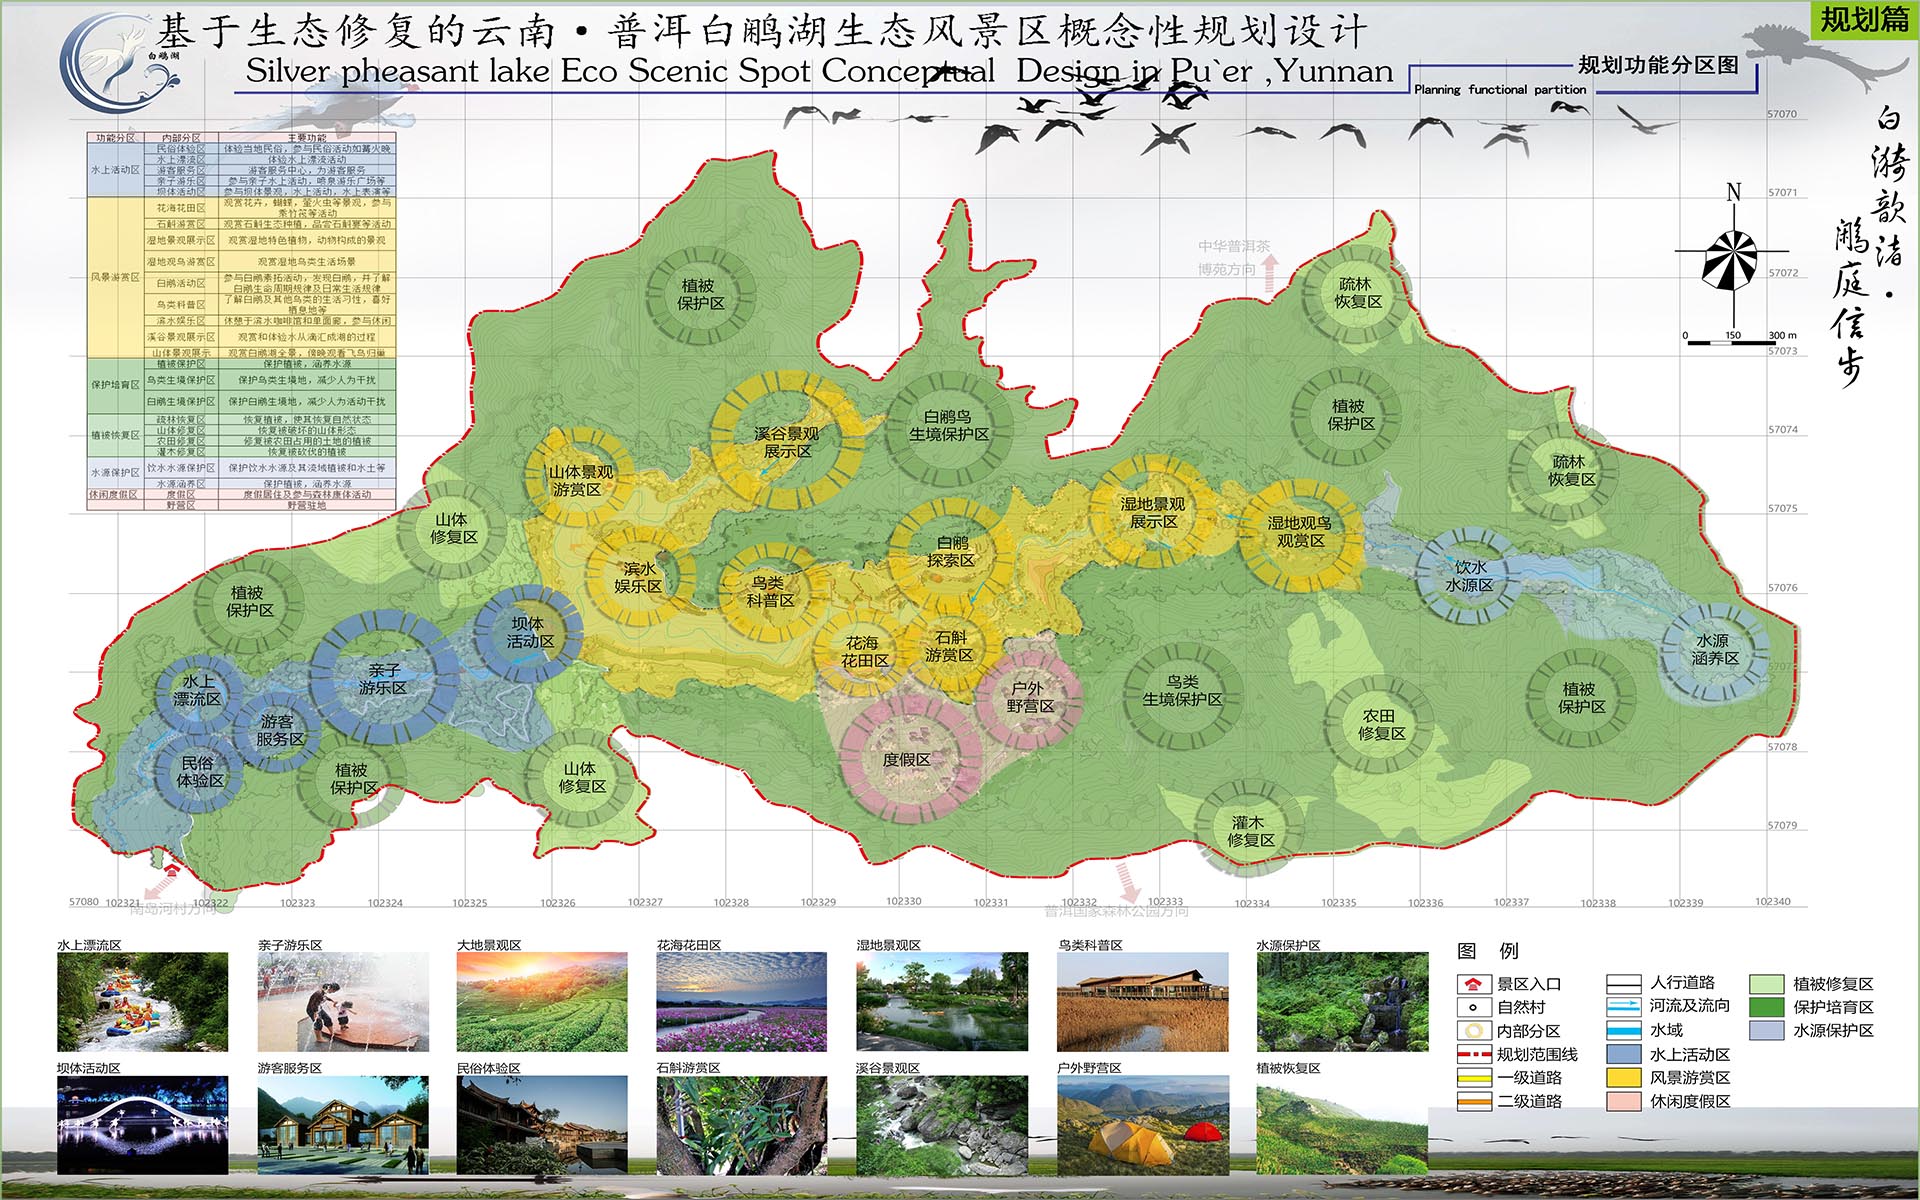Click the 水源保护区 legend swatch
Image resolution: width=1920 pixels, height=1200 pixels.
pyautogui.click(x=1767, y=1030)
